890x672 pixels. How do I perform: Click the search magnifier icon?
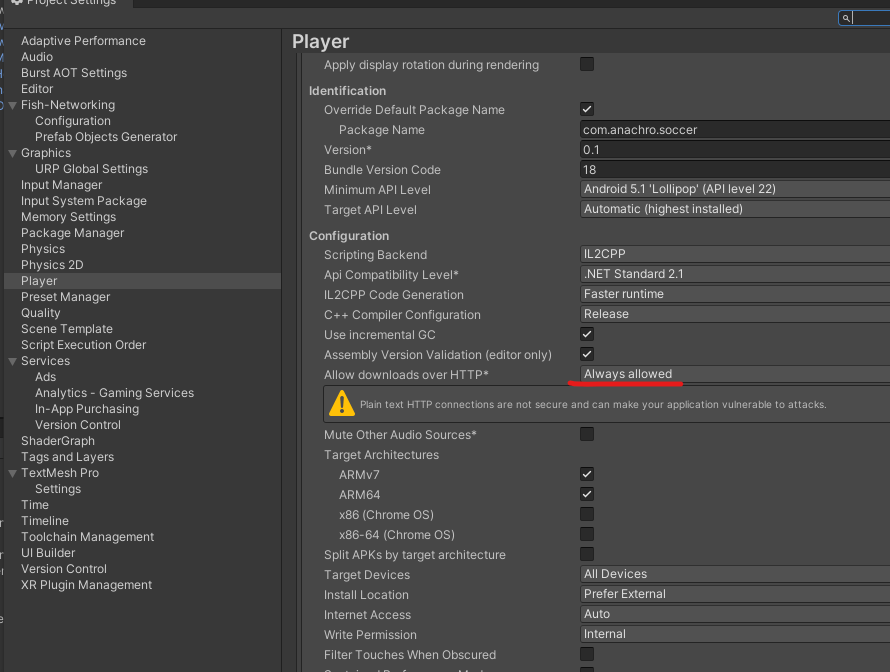coord(846,18)
